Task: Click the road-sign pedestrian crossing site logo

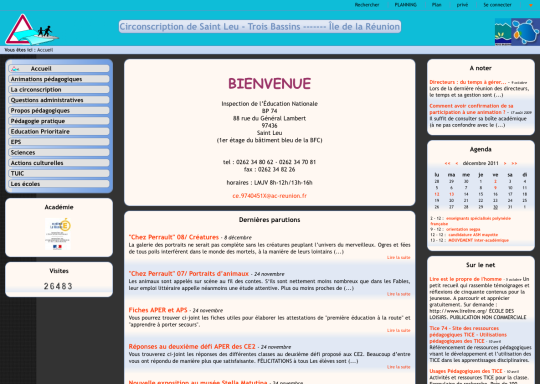Action: coord(32,30)
